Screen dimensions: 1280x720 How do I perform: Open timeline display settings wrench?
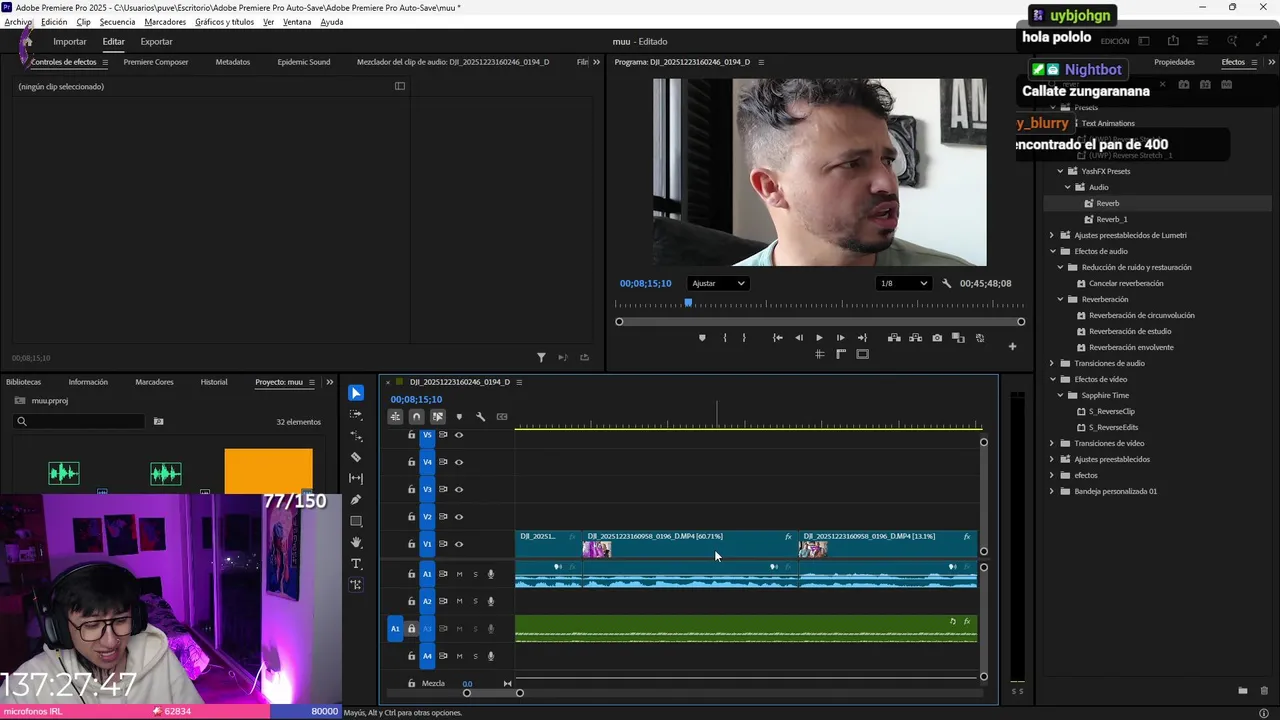point(480,417)
